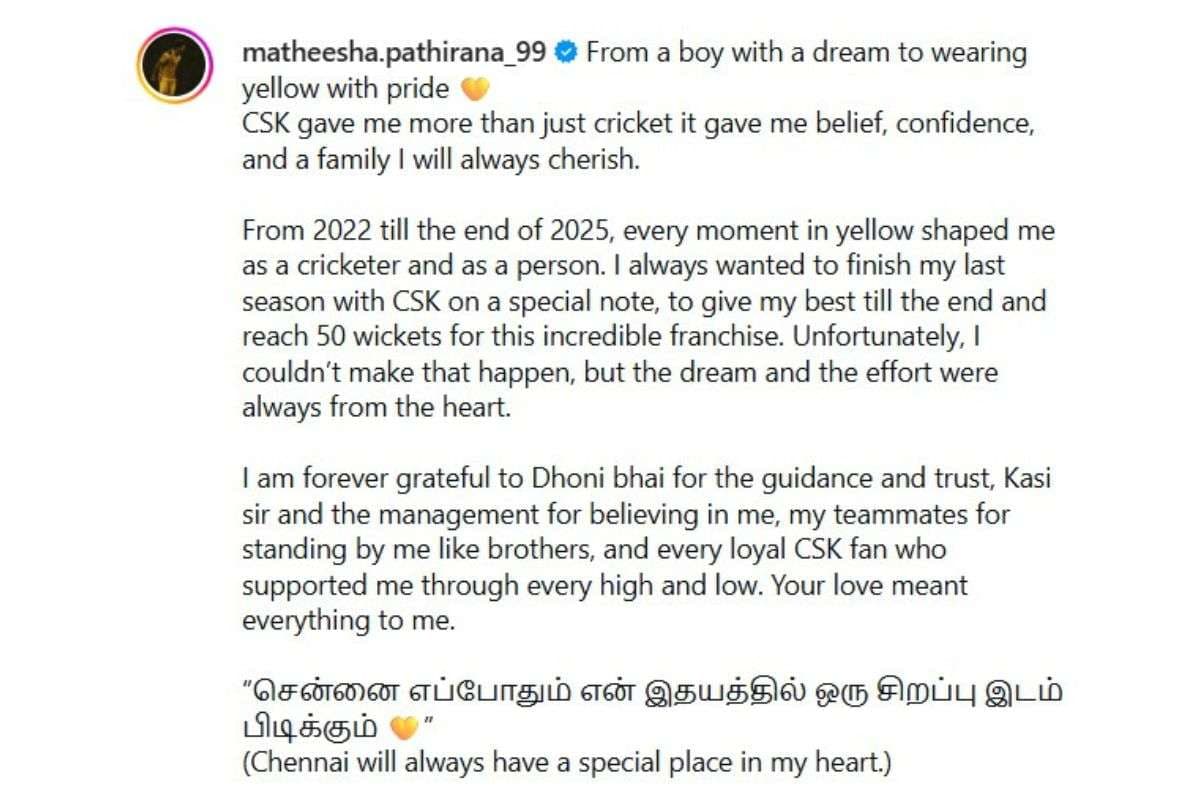Screen dimensions: 1200x800
Task: Click 'and a family I will always cherish'
Action: [x=439, y=161]
